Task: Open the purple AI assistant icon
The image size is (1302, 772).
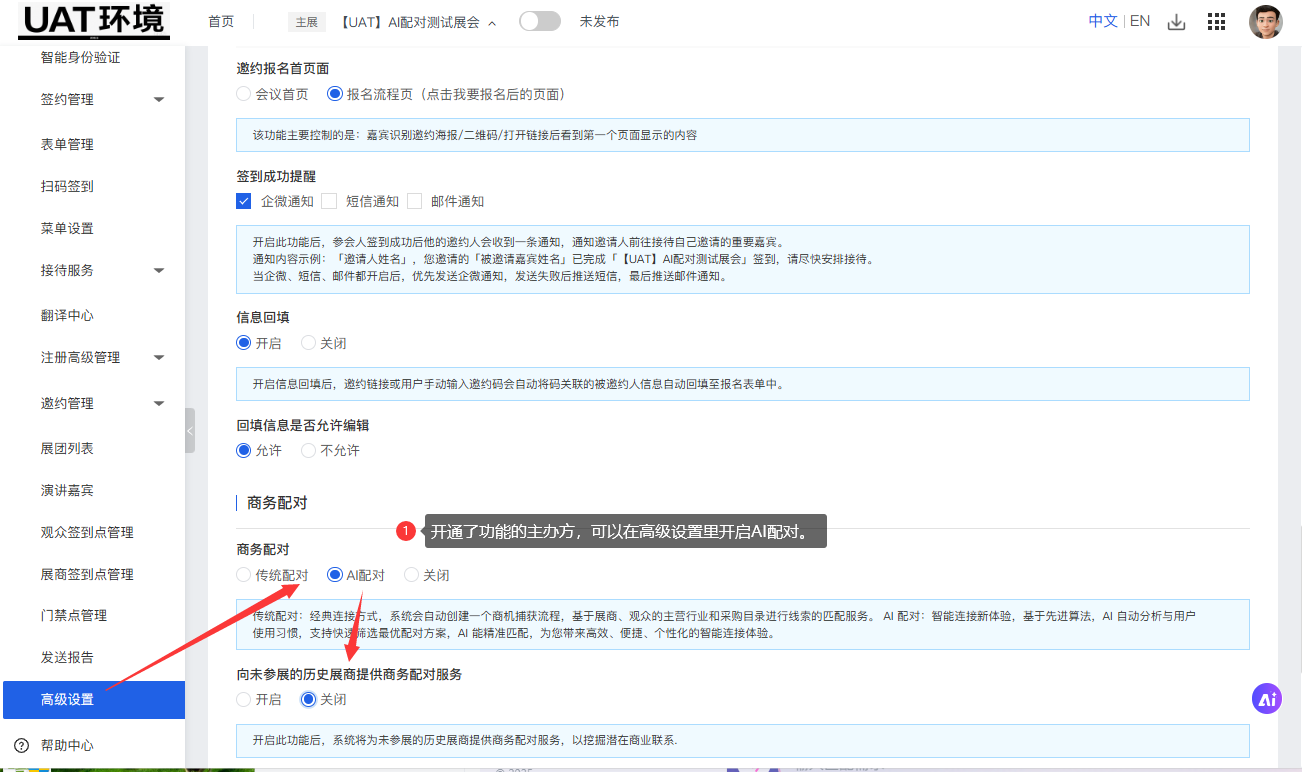Action: pyautogui.click(x=1267, y=699)
